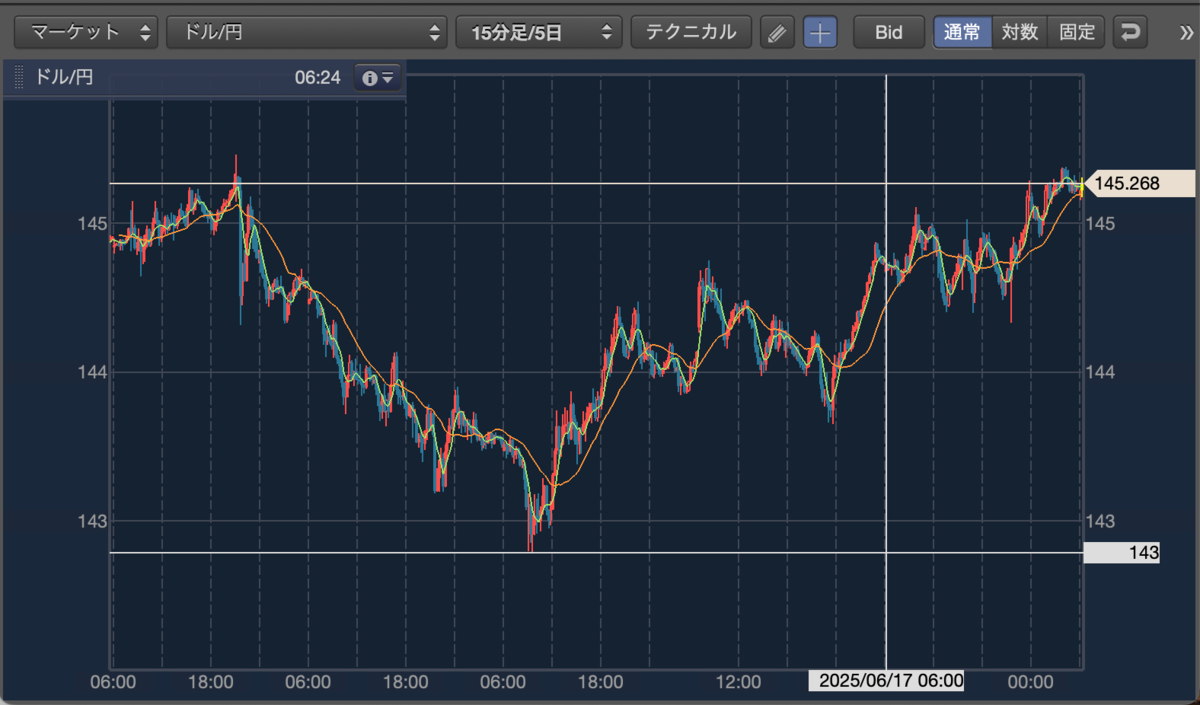This screenshot has width=1200, height=705.
Task: Click the 2025/06/17 06:00 date label
Action: [887, 681]
